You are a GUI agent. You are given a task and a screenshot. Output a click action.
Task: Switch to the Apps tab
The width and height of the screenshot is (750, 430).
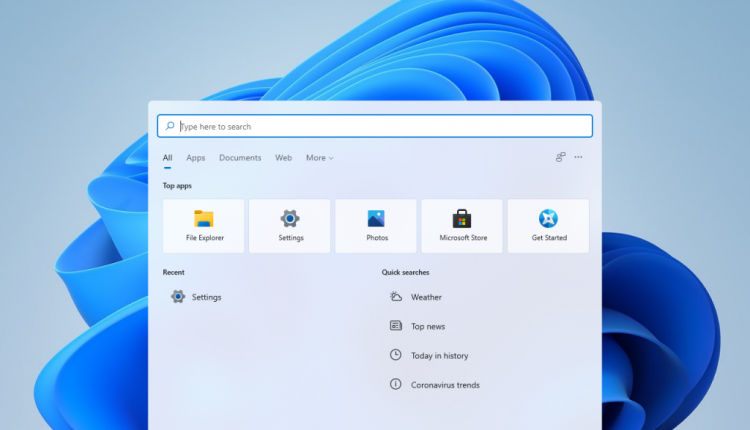[195, 158]
